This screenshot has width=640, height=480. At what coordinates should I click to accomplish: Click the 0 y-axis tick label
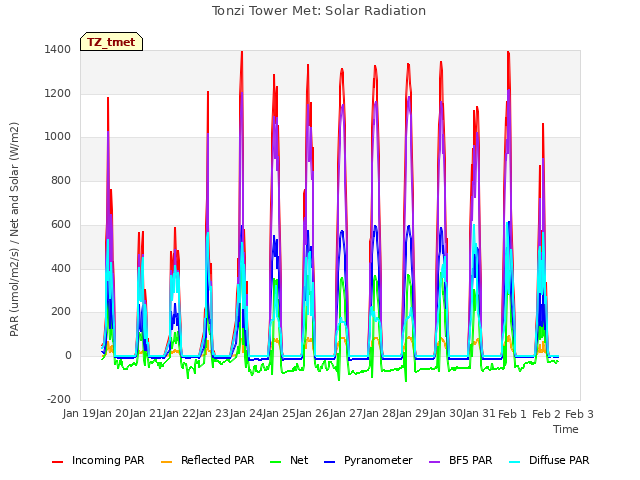[x=68, y=356]
